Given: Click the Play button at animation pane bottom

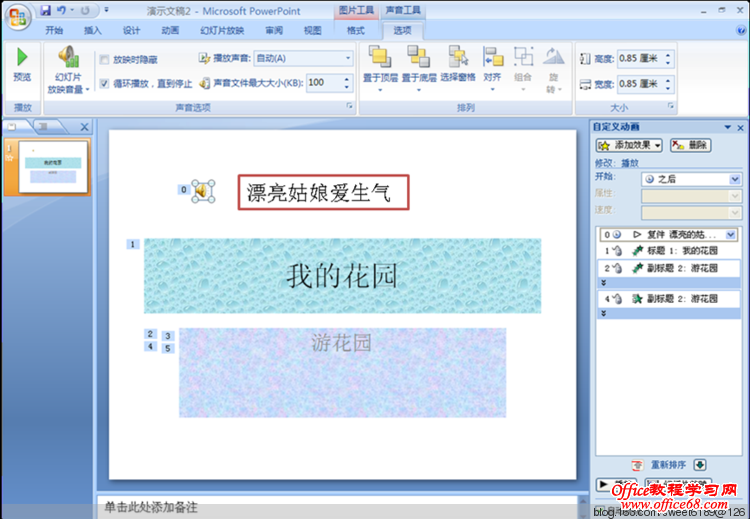Looking at the screenshot, I should (616, 484).
